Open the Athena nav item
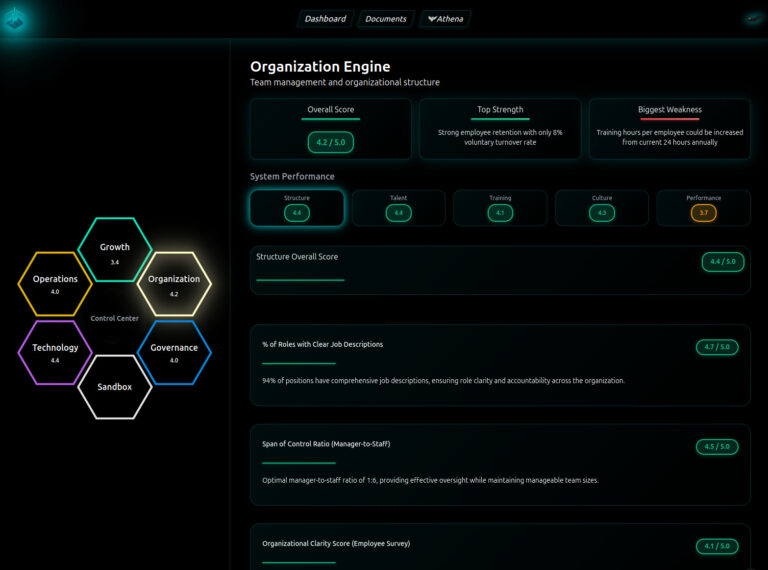The image size is (768, 570). (x=444, y=19)
